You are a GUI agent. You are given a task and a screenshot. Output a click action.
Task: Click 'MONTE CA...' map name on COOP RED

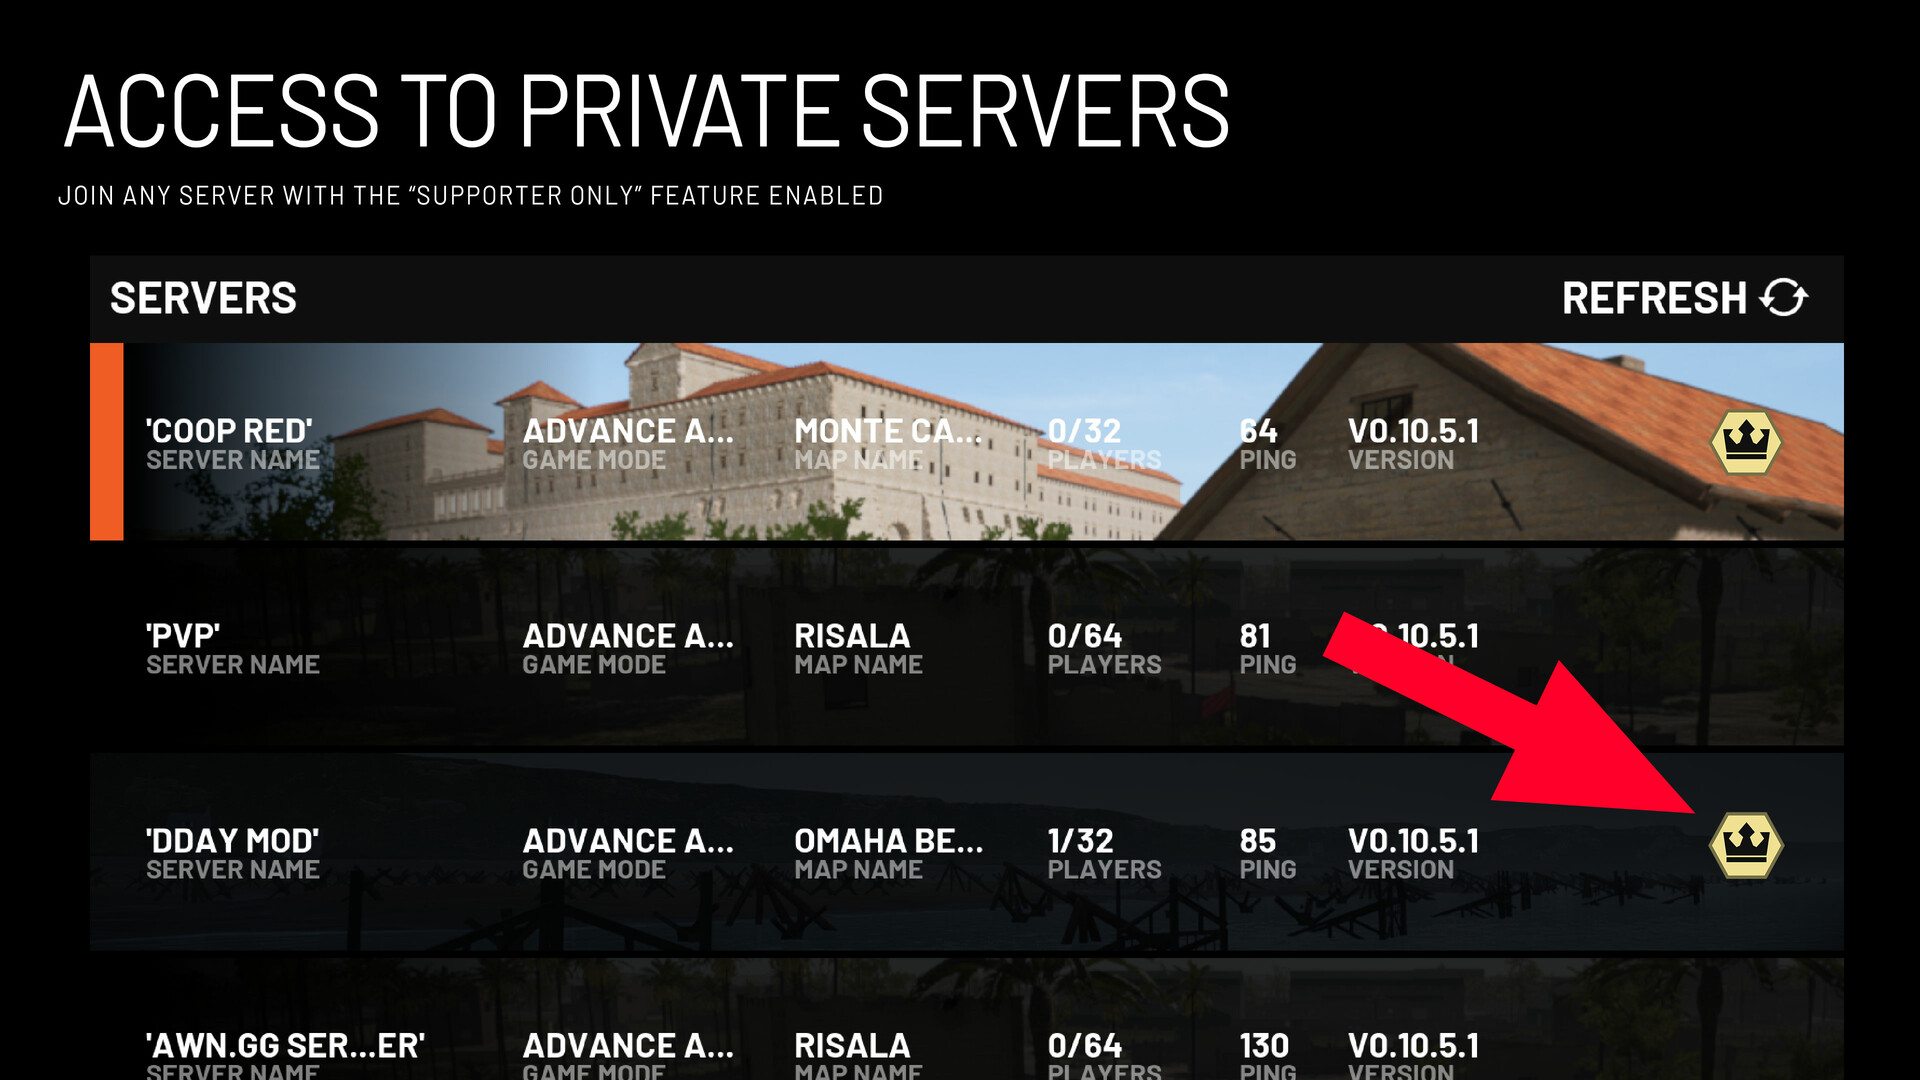pos(887,432)
